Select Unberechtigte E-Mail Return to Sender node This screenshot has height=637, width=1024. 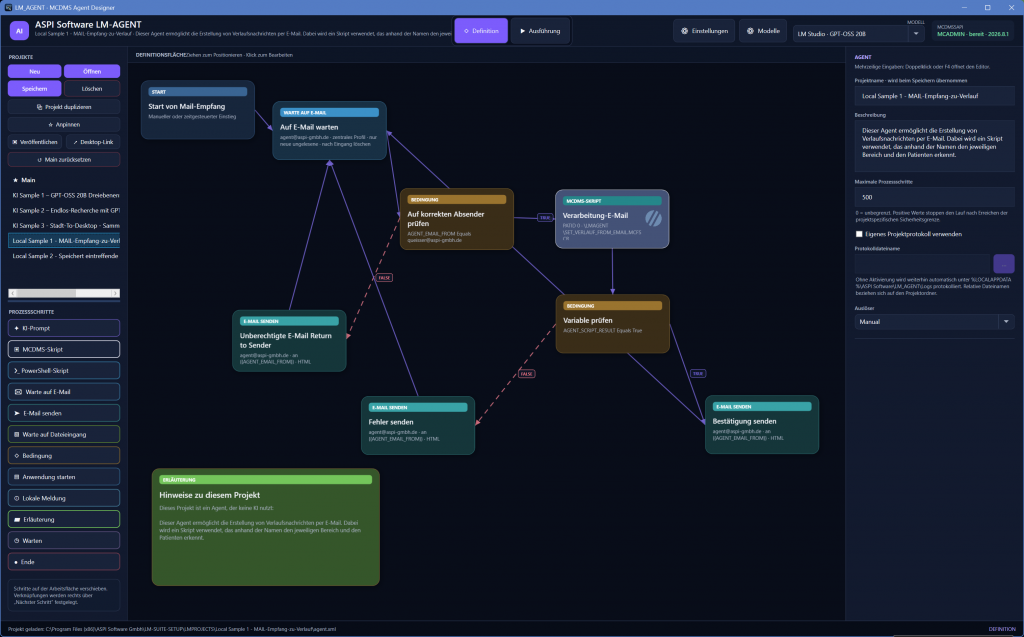pos(289,341)
